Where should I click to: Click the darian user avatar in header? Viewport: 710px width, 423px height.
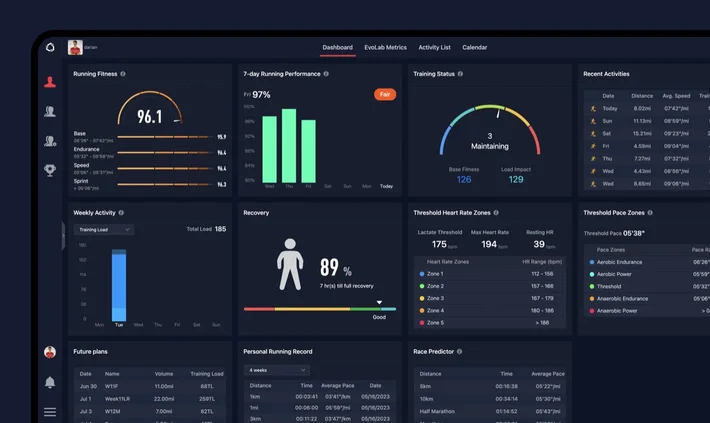tap(75, 47)
